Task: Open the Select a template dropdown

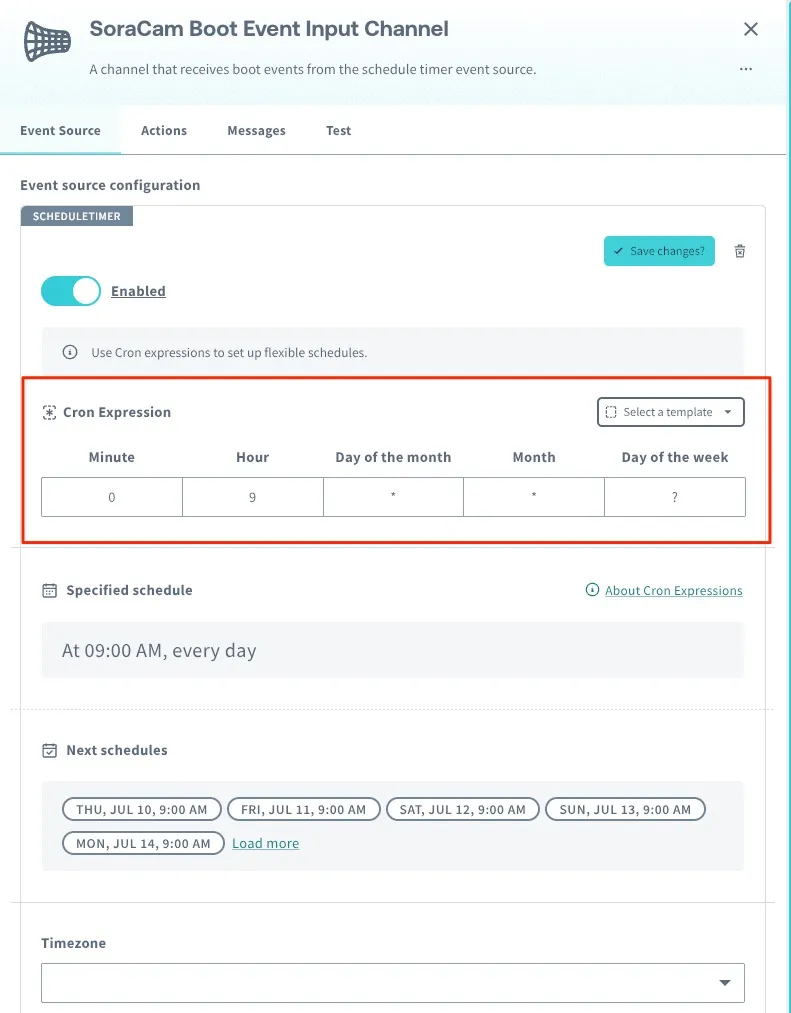Action: 671,412
